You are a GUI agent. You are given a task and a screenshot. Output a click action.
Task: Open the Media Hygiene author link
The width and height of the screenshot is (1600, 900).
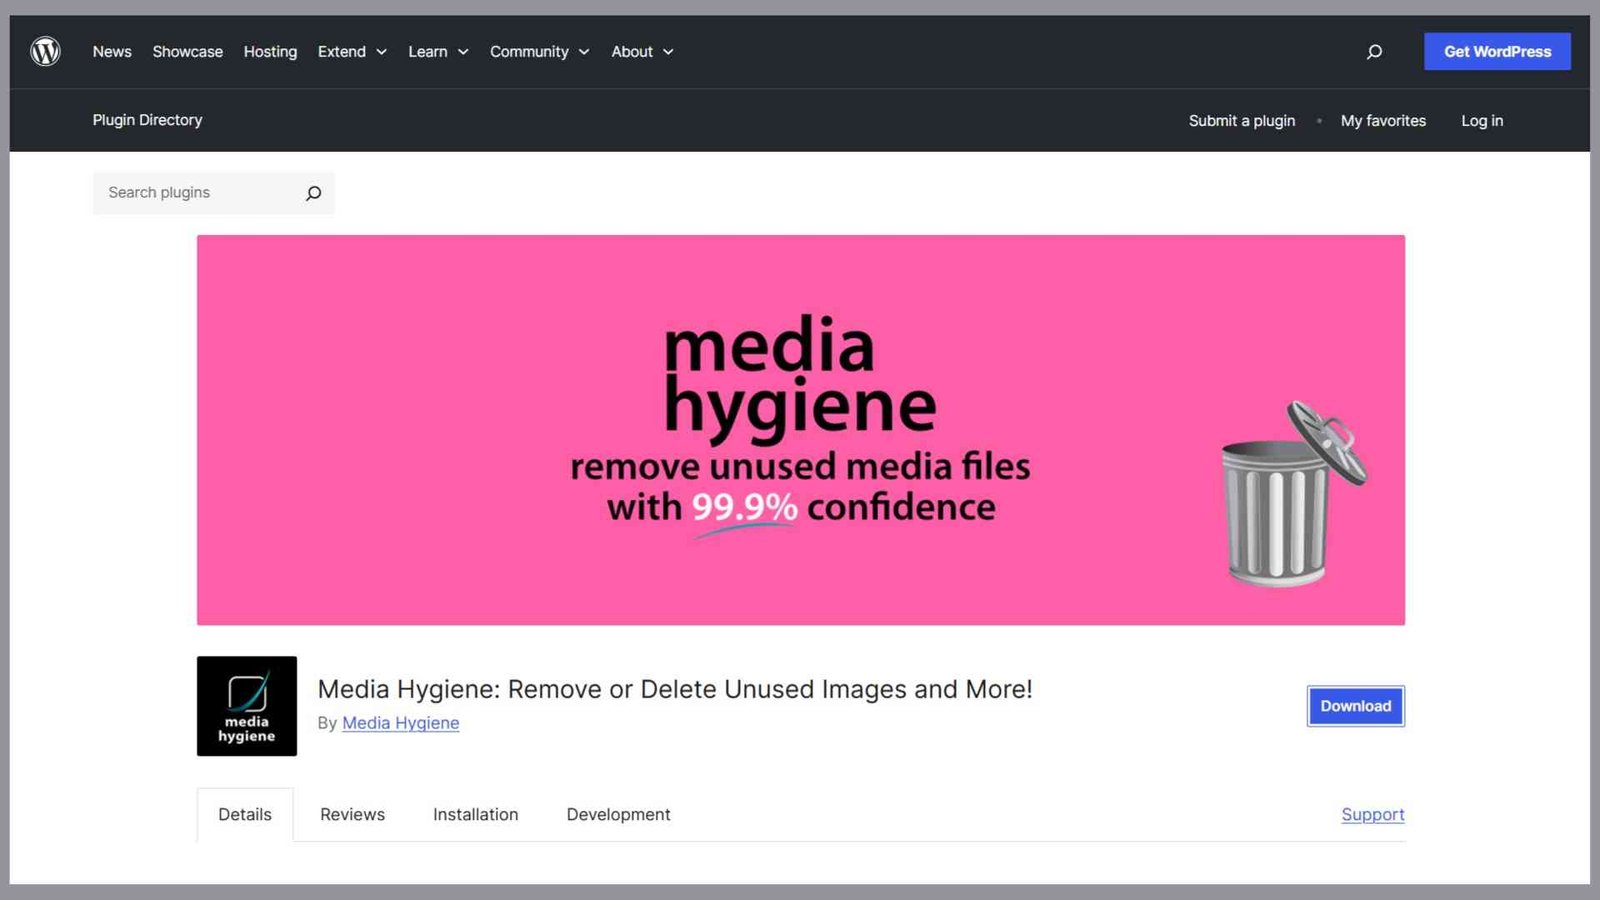pos(401,723)
